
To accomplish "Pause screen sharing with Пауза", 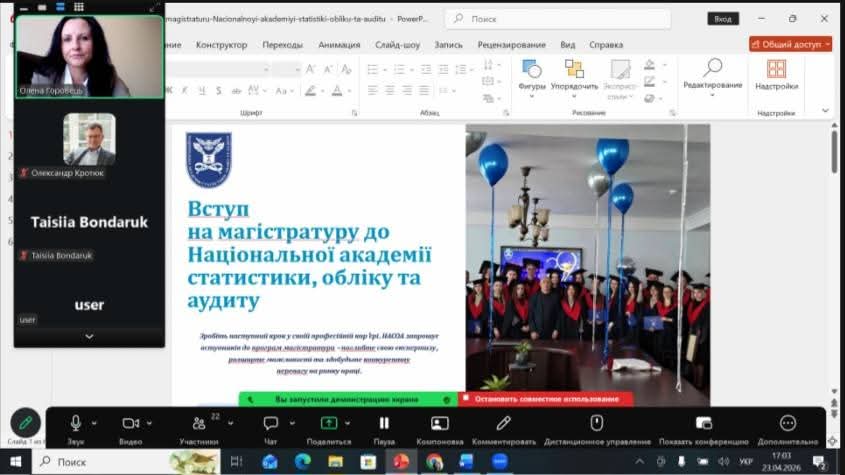I will pos(384,423).
